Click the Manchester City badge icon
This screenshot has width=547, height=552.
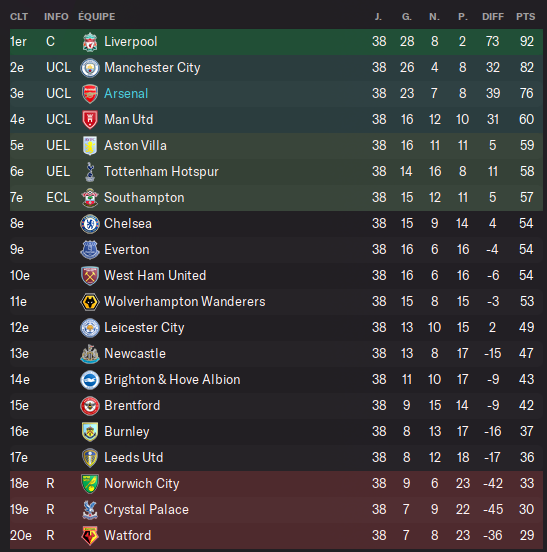(90, 68)
